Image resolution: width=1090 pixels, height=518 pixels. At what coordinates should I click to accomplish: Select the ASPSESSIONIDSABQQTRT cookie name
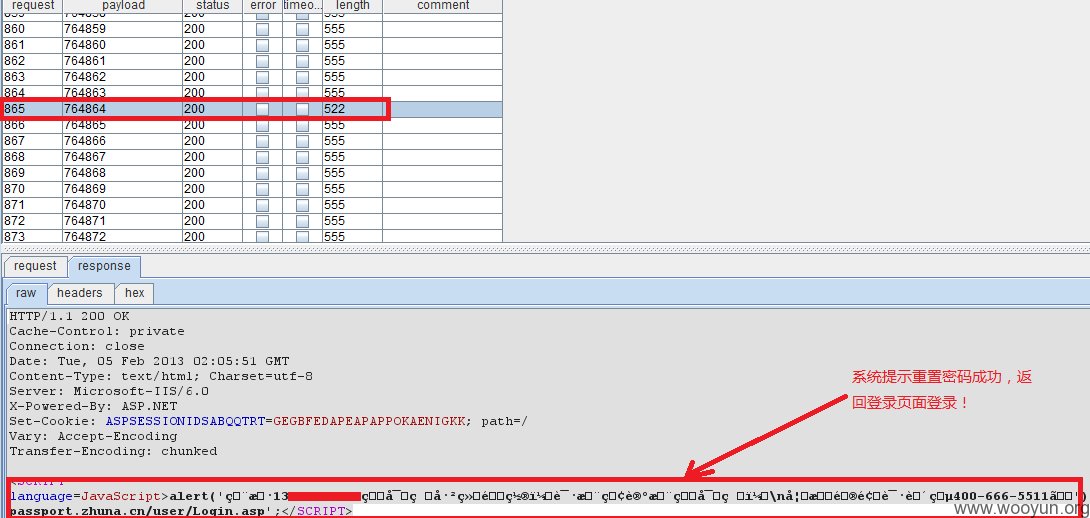[x=186, y=421]
